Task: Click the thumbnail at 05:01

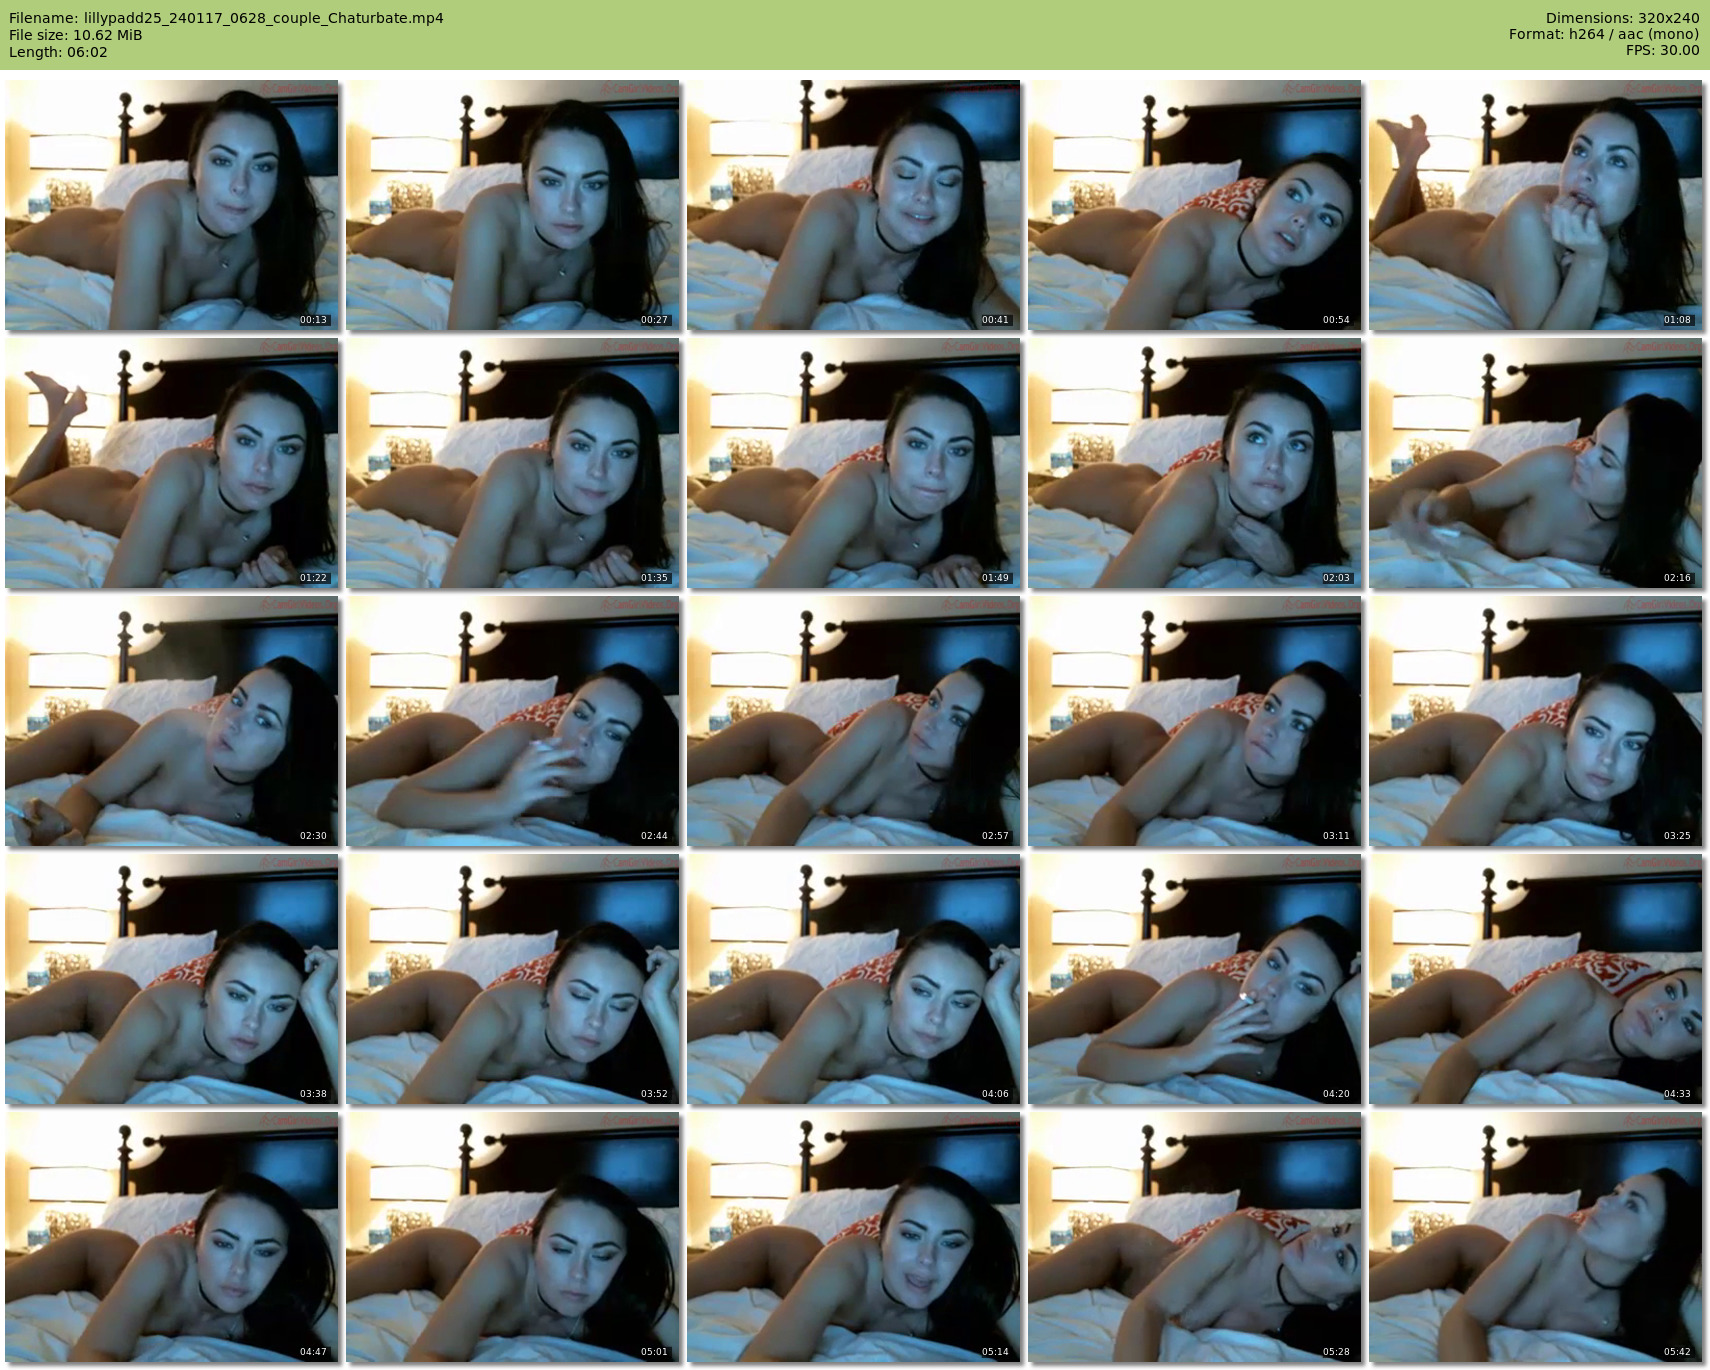Action: click(513, 1237)
